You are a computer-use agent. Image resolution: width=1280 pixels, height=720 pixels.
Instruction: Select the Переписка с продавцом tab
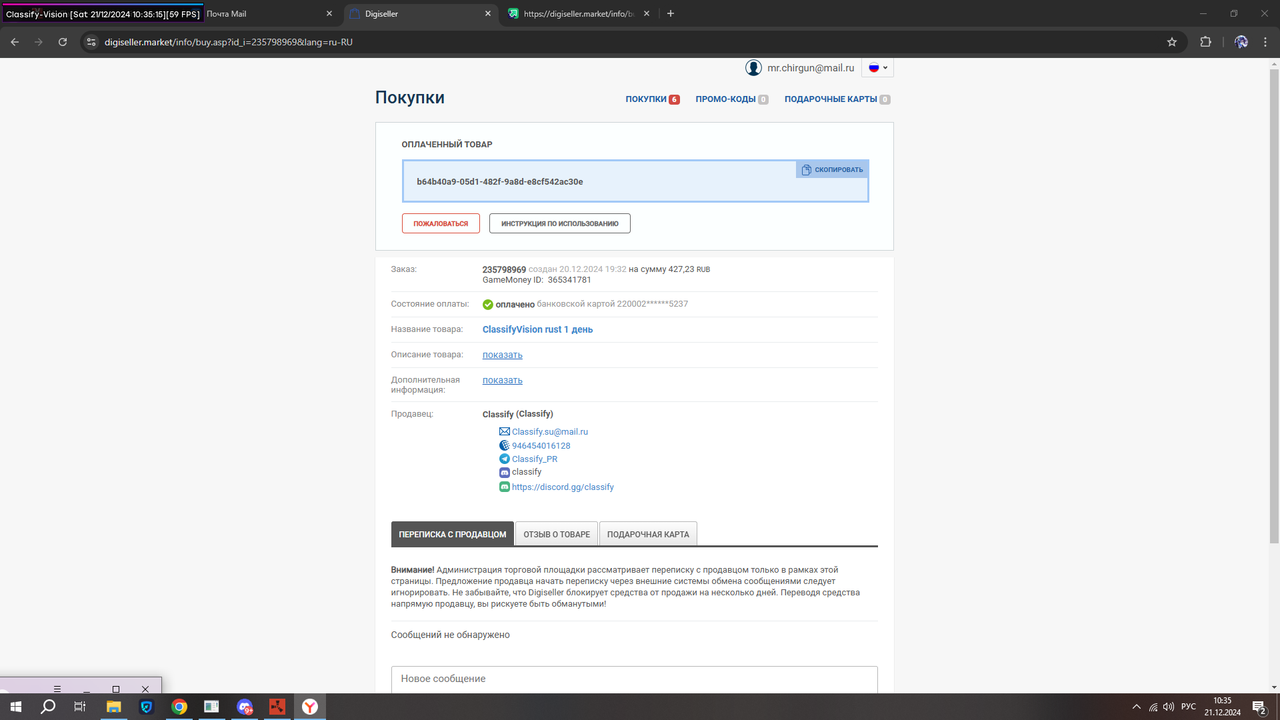(452, 534)
